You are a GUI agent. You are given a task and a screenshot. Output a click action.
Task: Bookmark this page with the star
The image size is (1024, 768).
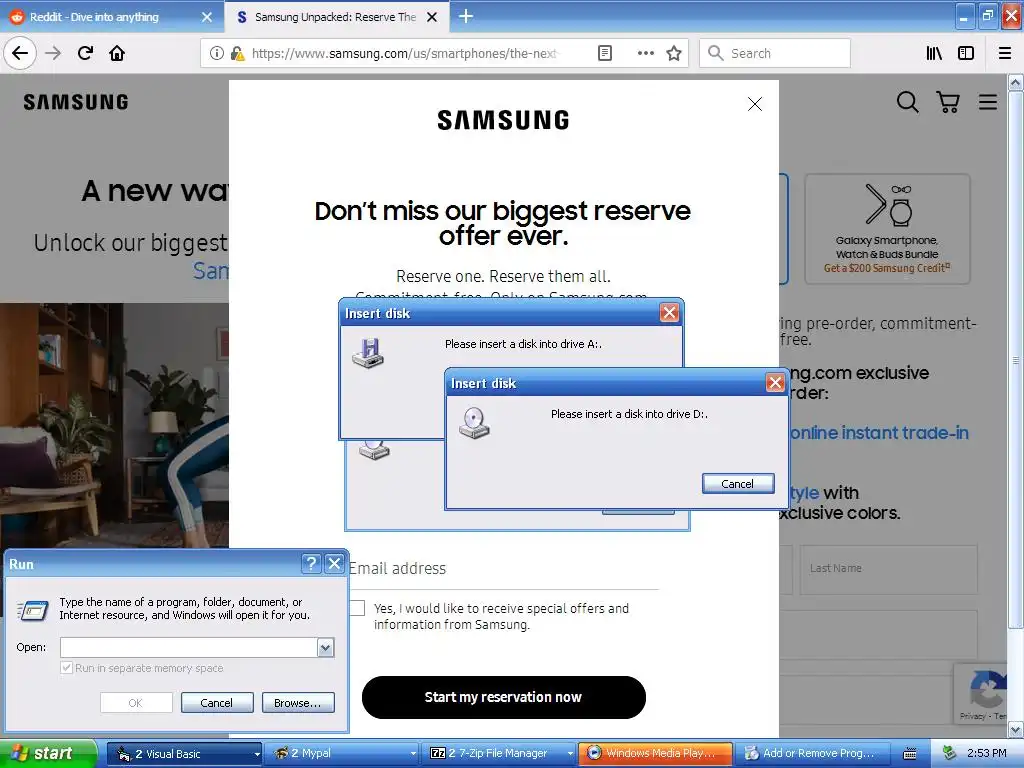(674, 53)
